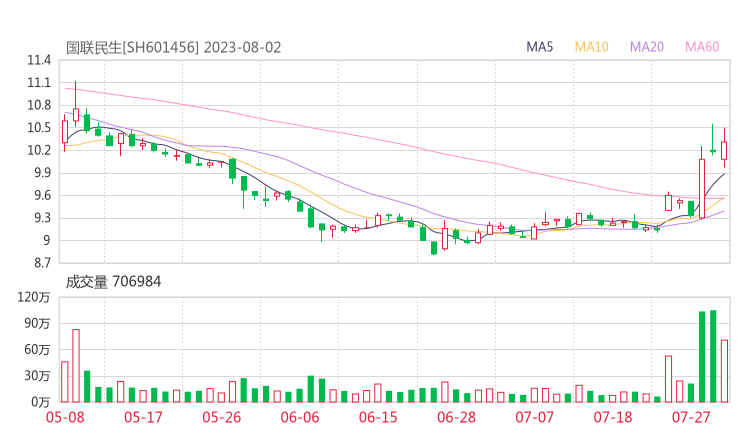740x440 pixels.
Task: Click the stock title 国联民生[SH601456] 2023-08-02
Action: tap(173, 47)
